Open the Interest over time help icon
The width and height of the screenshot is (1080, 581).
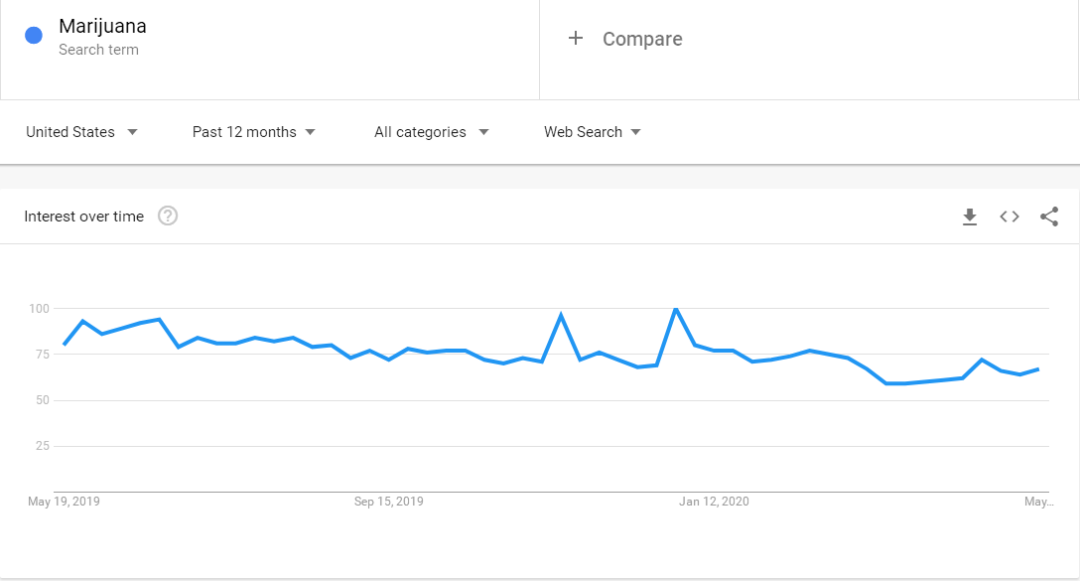(168, 216)
